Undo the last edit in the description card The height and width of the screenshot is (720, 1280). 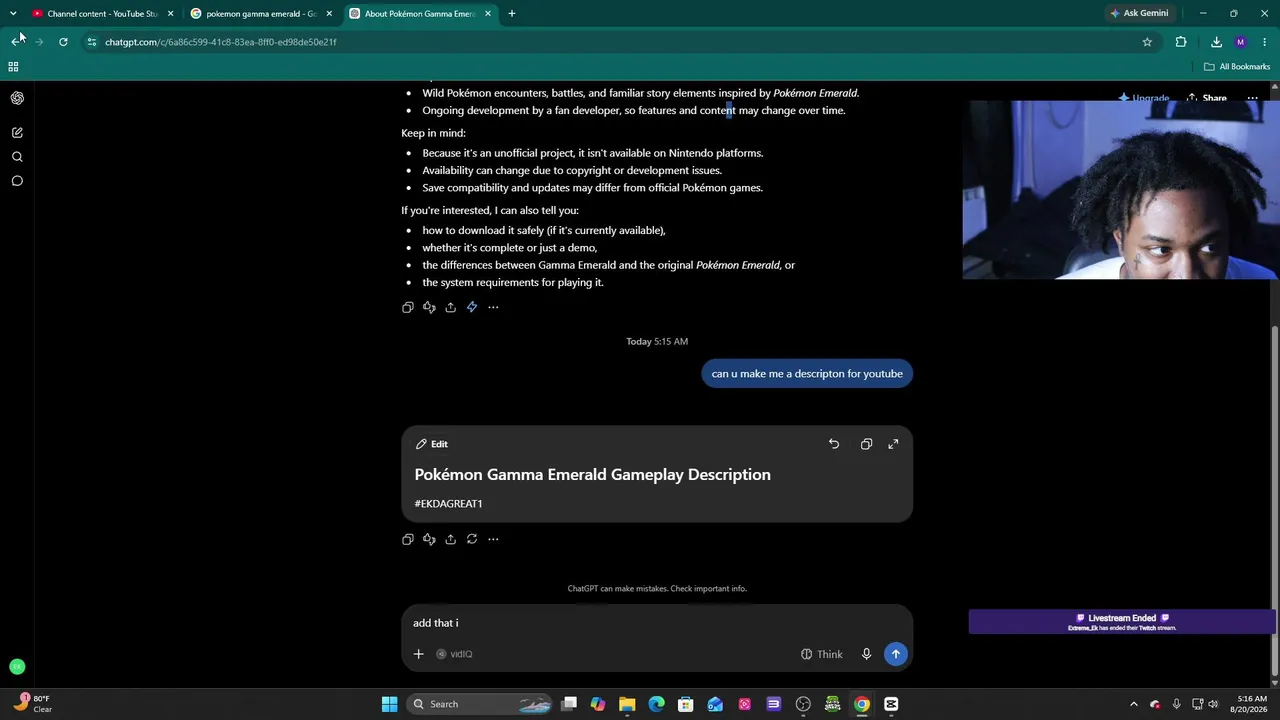(834, 444)
